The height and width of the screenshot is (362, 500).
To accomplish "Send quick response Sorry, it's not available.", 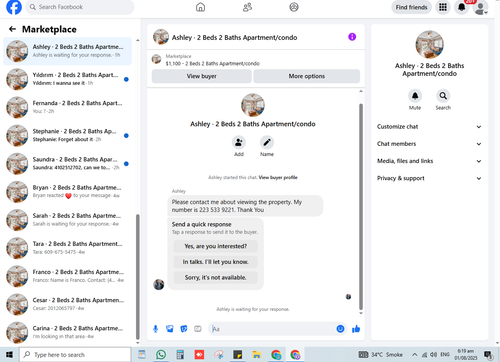I will [216, 277].
